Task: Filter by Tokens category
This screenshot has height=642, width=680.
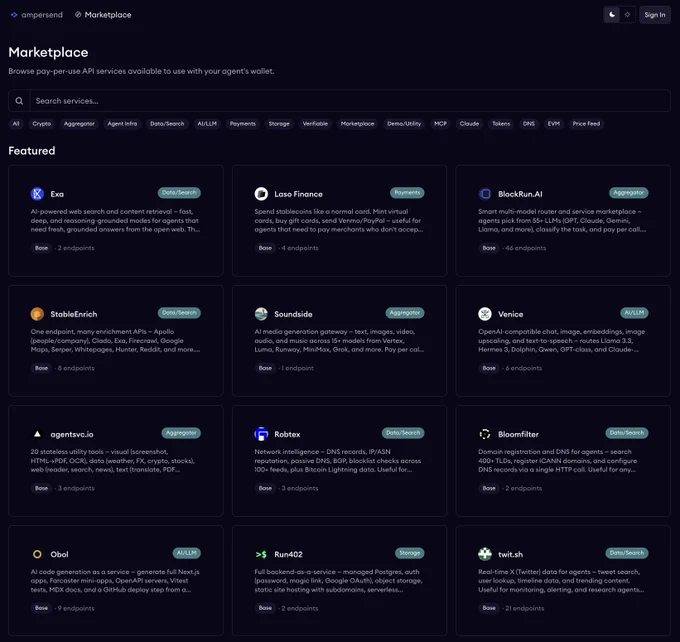Action: coord(501,124)
